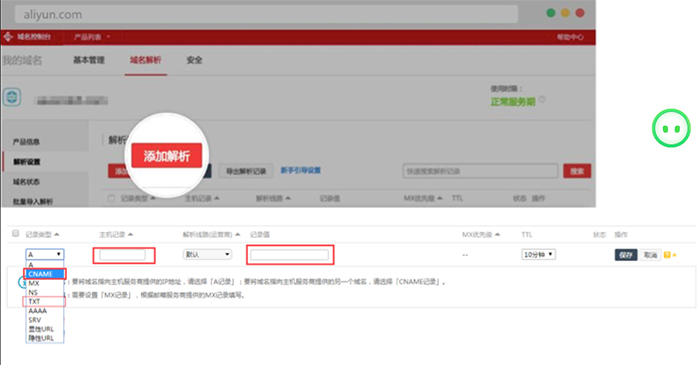
Task: Click the blue globe domain icon
Action: click(12, 97)
